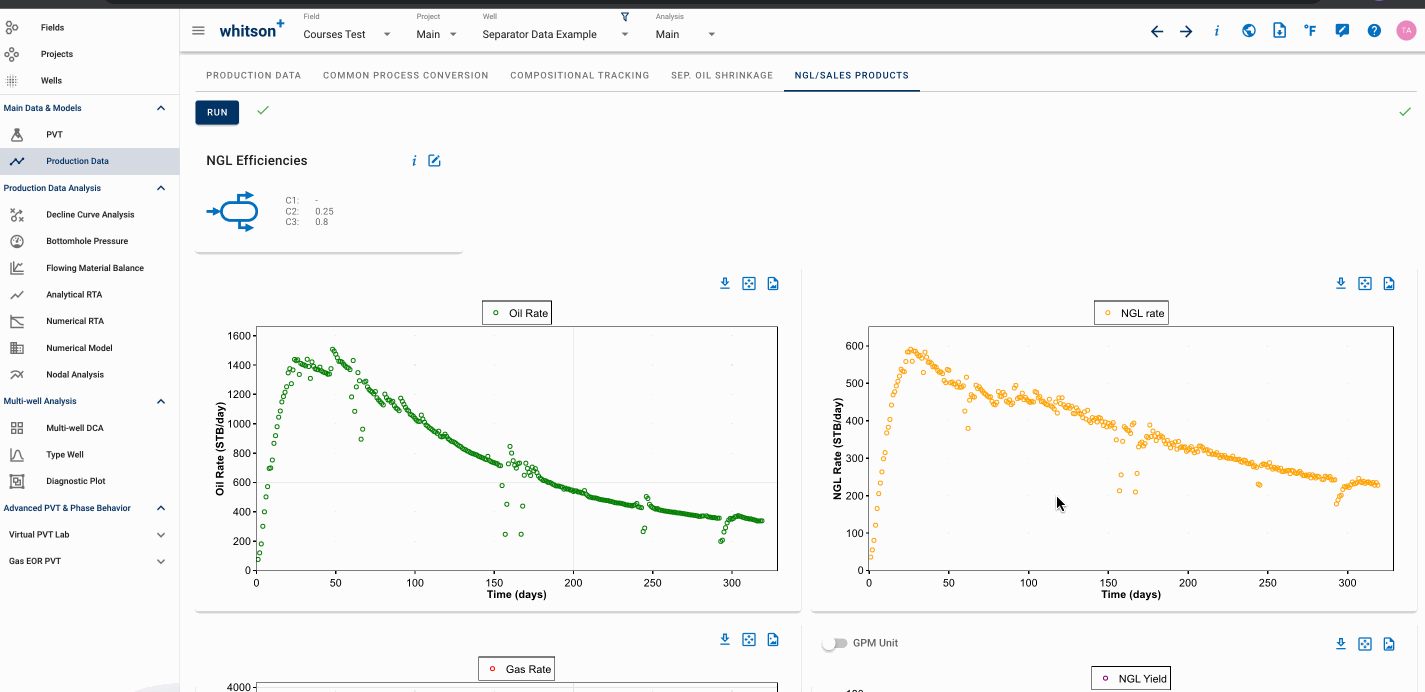1425x692 pixels.
Task: Toggle NGL Yield legend series
Action: (1131, 678)
